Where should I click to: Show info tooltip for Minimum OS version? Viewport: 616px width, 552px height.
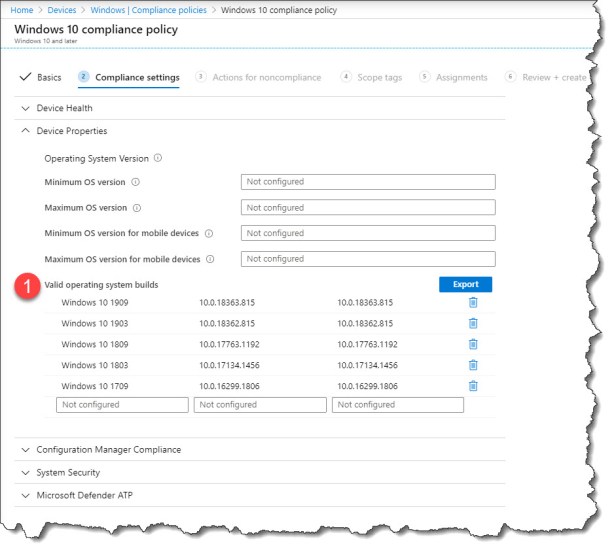(135, 182)
